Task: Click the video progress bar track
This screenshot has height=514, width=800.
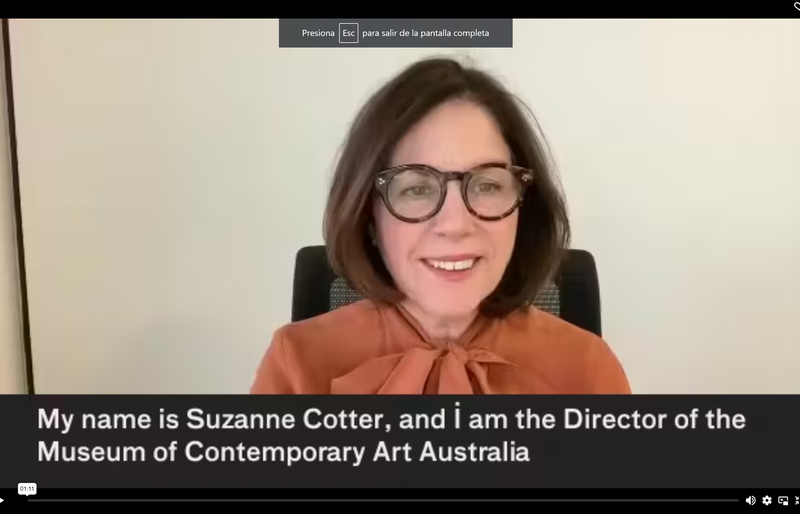Action: [383, 500]
